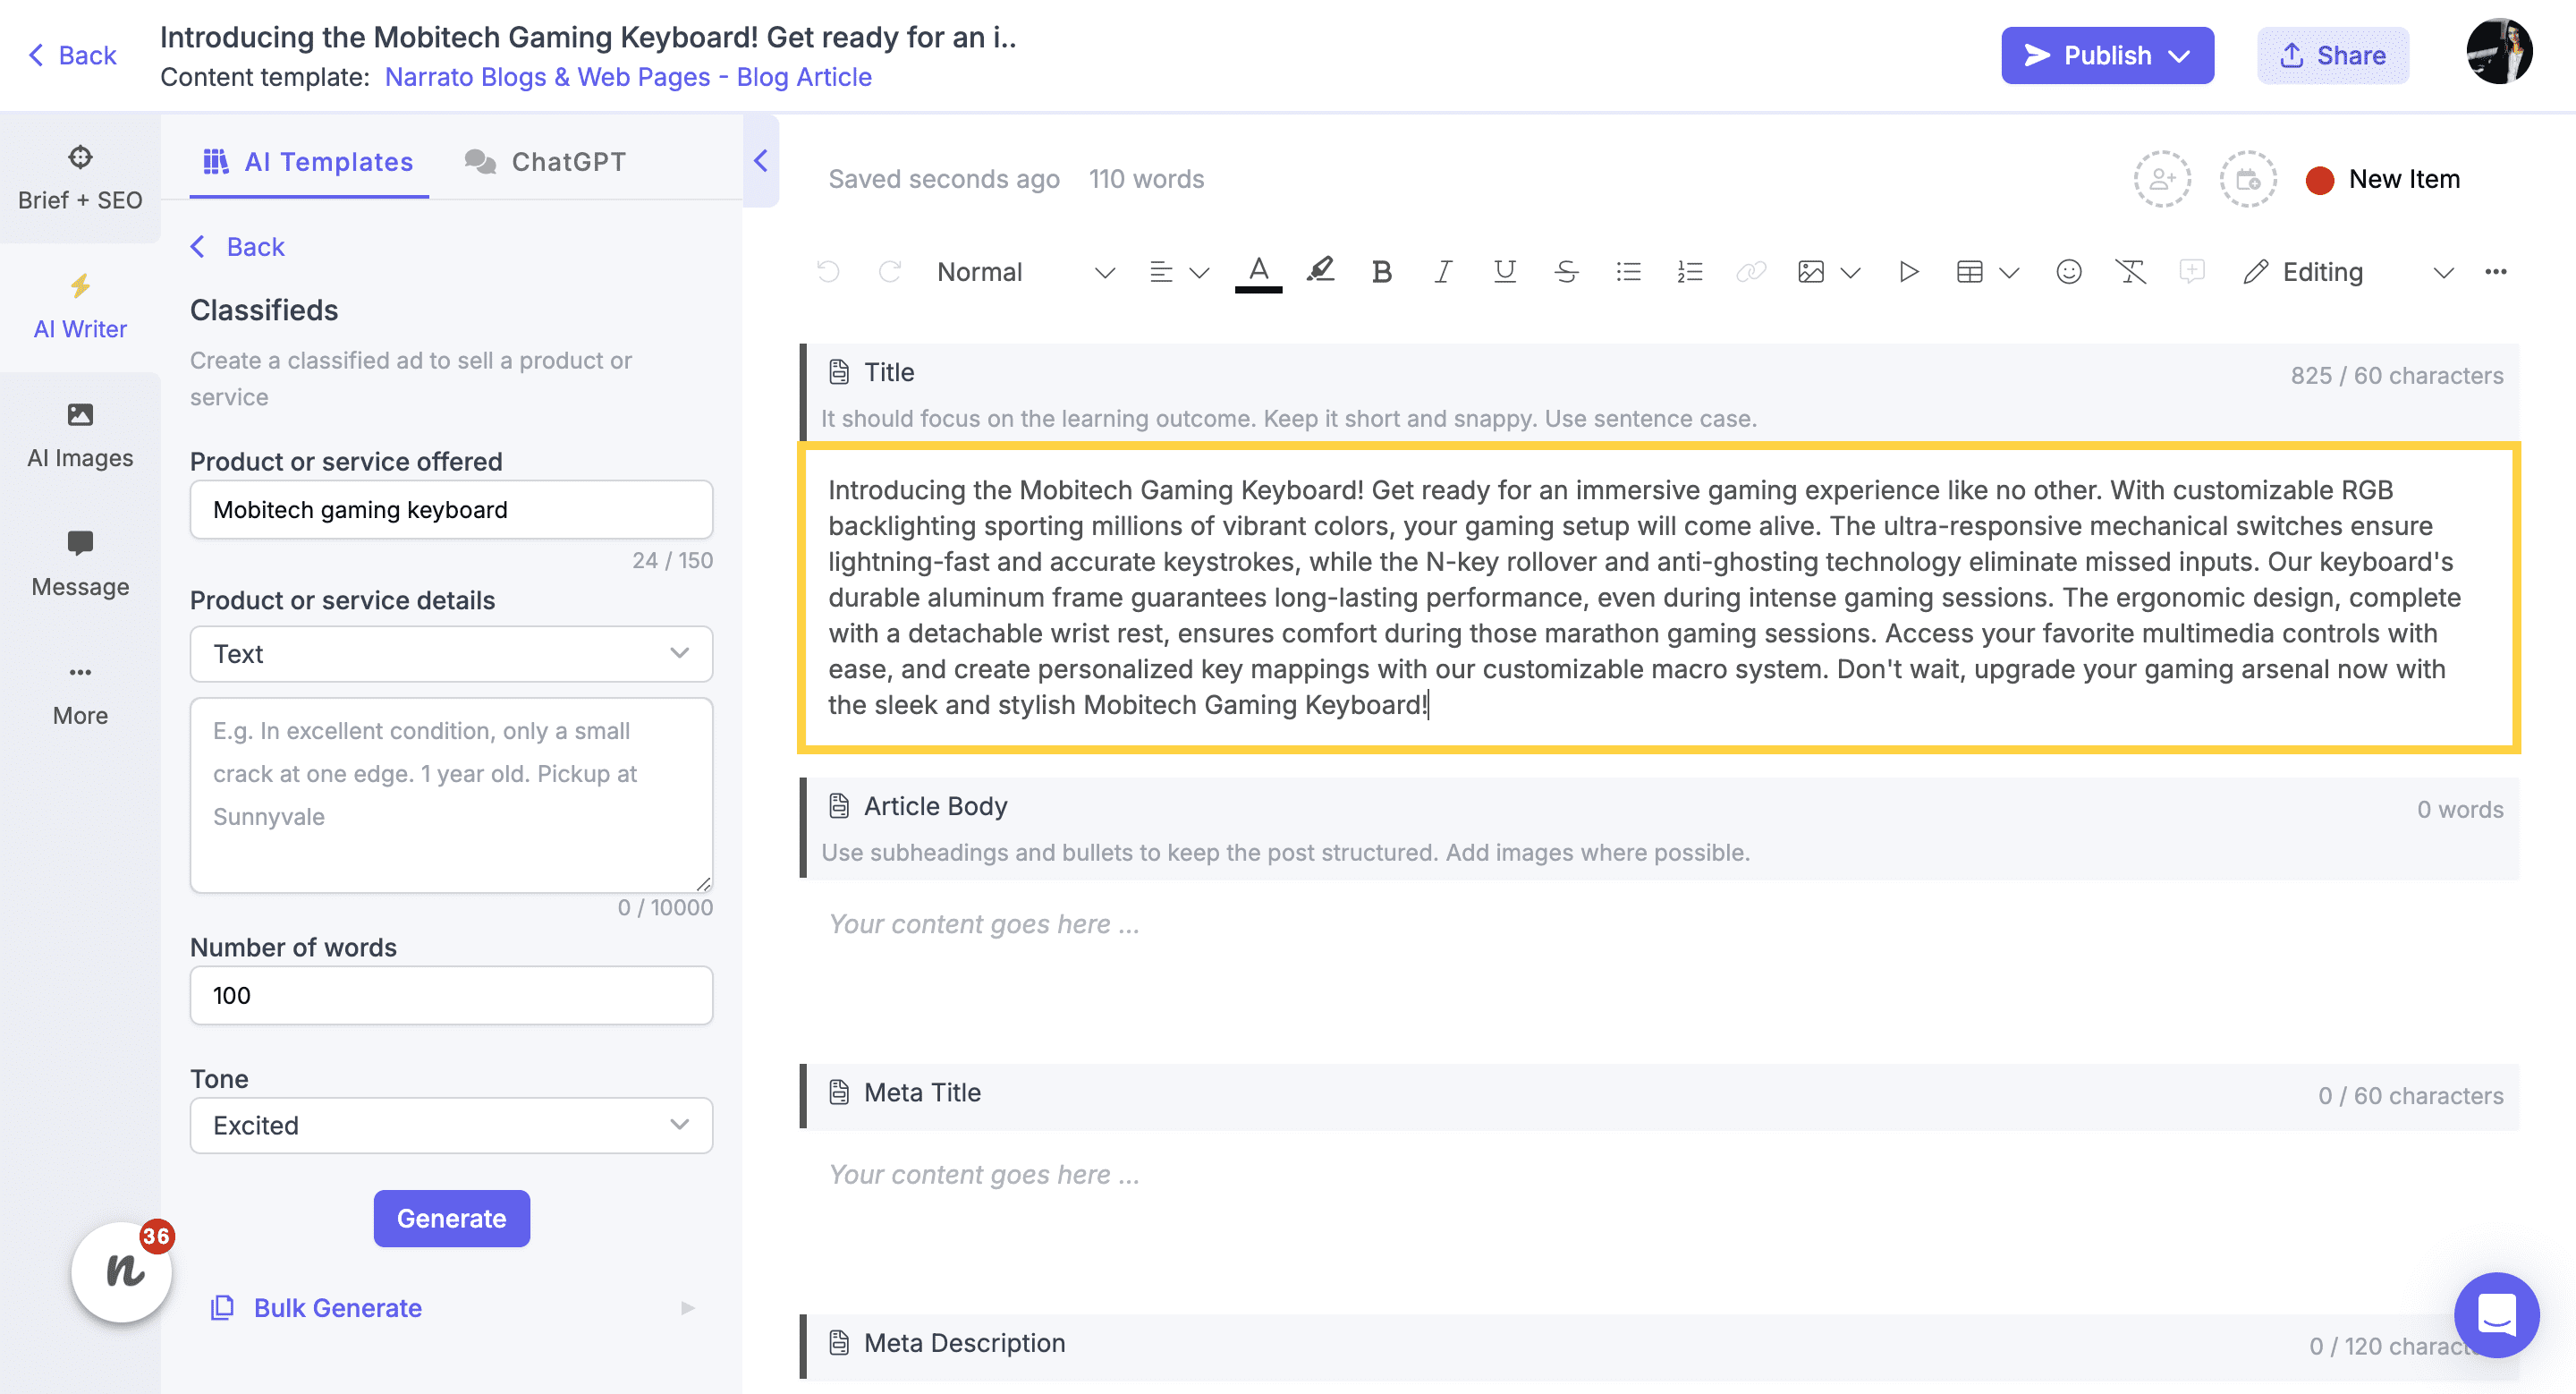Click into the Meta Title content area
2576x1394 pixels.
tap(1660, 1174)
